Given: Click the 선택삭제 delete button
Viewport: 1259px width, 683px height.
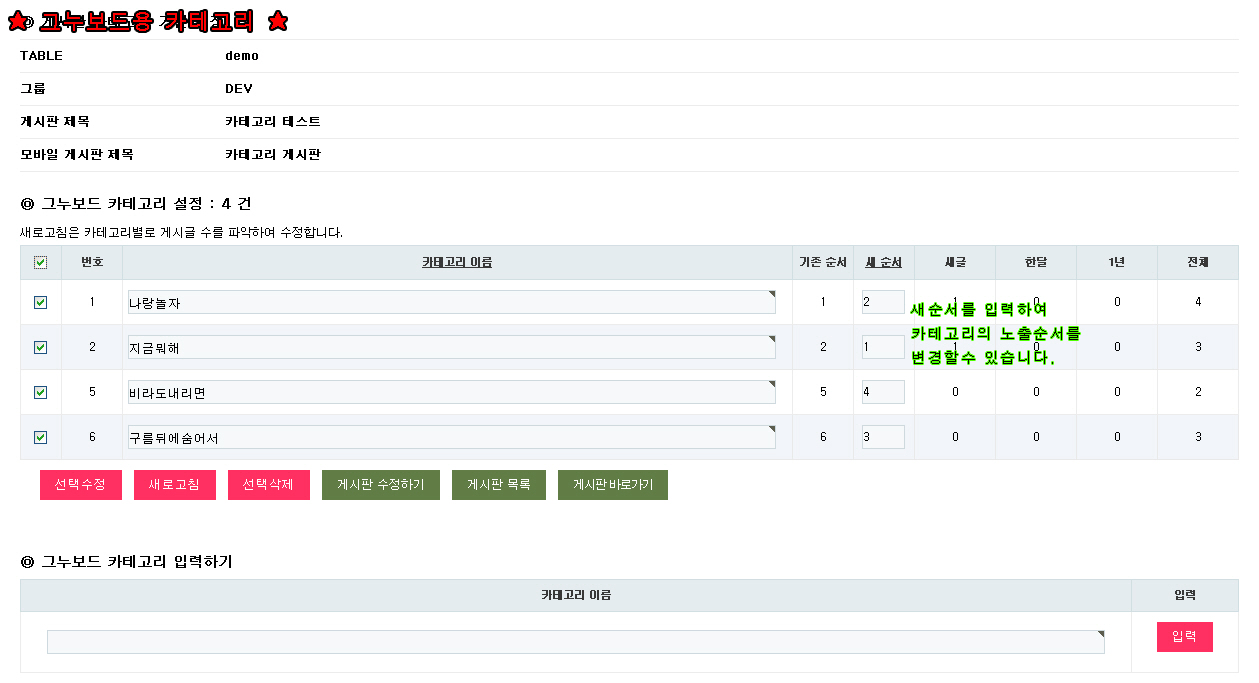Looking at the screenshot, I should click(268, 485).
